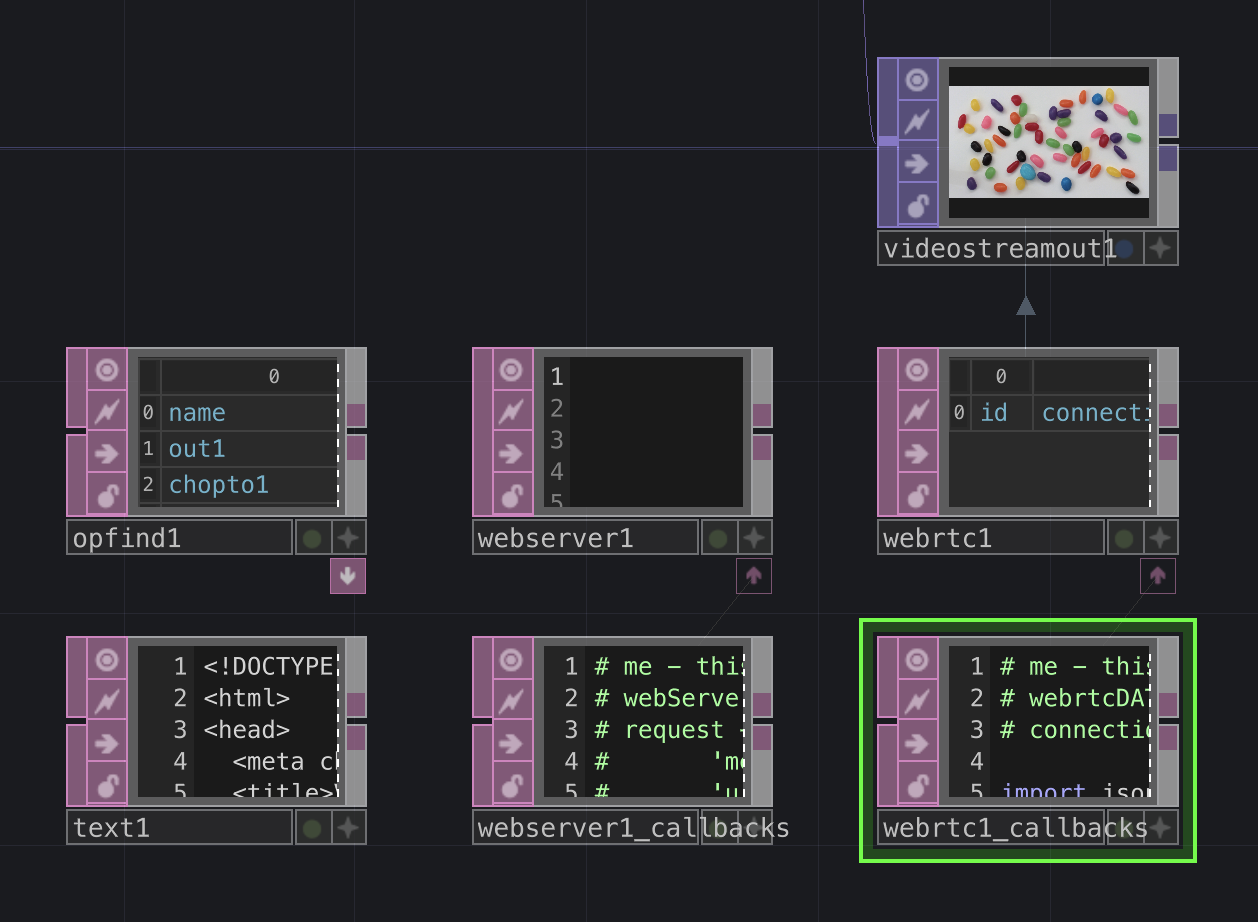Click the docked operator arrow below webrtc1

pyautogui.click(x=1158, y=576)
